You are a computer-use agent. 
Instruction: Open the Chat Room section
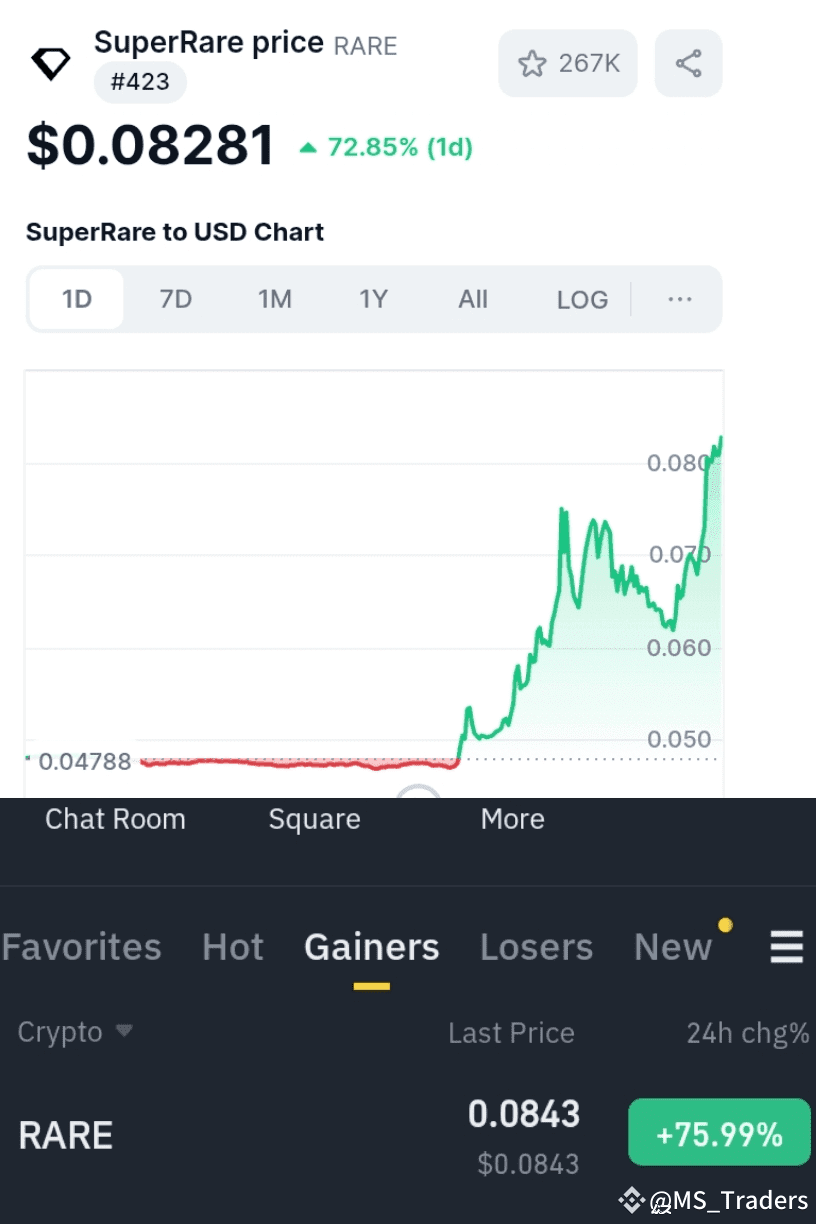click(114, 819)
